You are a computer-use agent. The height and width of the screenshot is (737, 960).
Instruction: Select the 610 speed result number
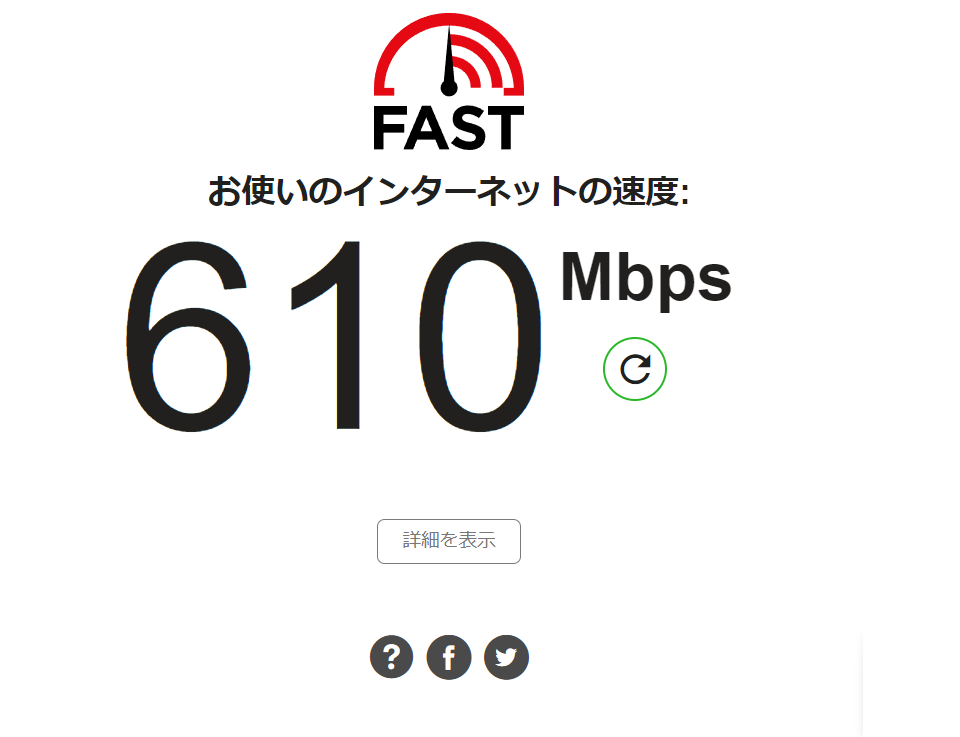click(x=334, y=336)
